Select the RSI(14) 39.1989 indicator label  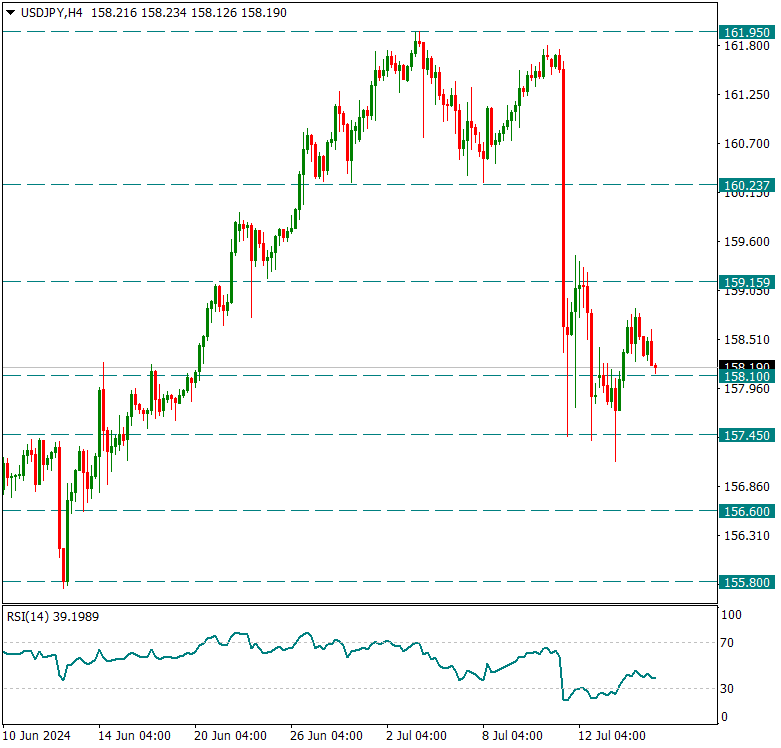coord(53,617)
